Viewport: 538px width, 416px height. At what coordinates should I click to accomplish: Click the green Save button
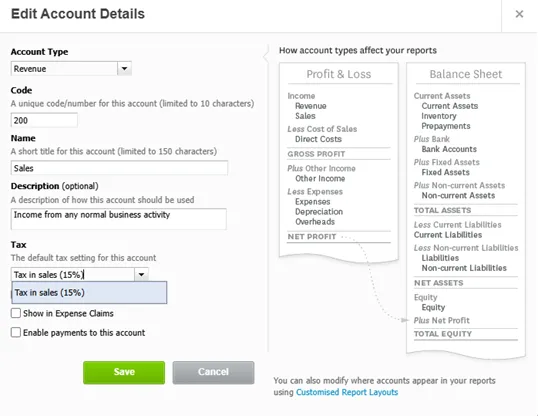124,372
